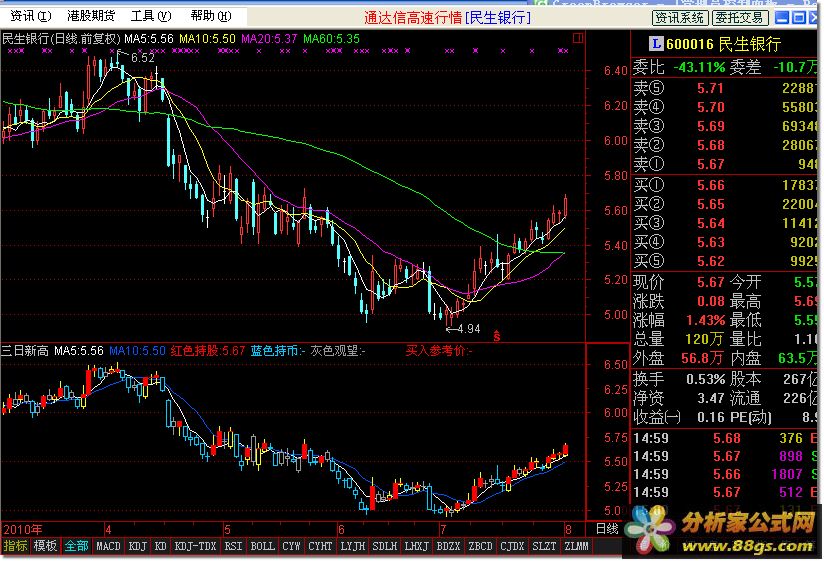Click the 资讯系统 button

coord(679,18)
